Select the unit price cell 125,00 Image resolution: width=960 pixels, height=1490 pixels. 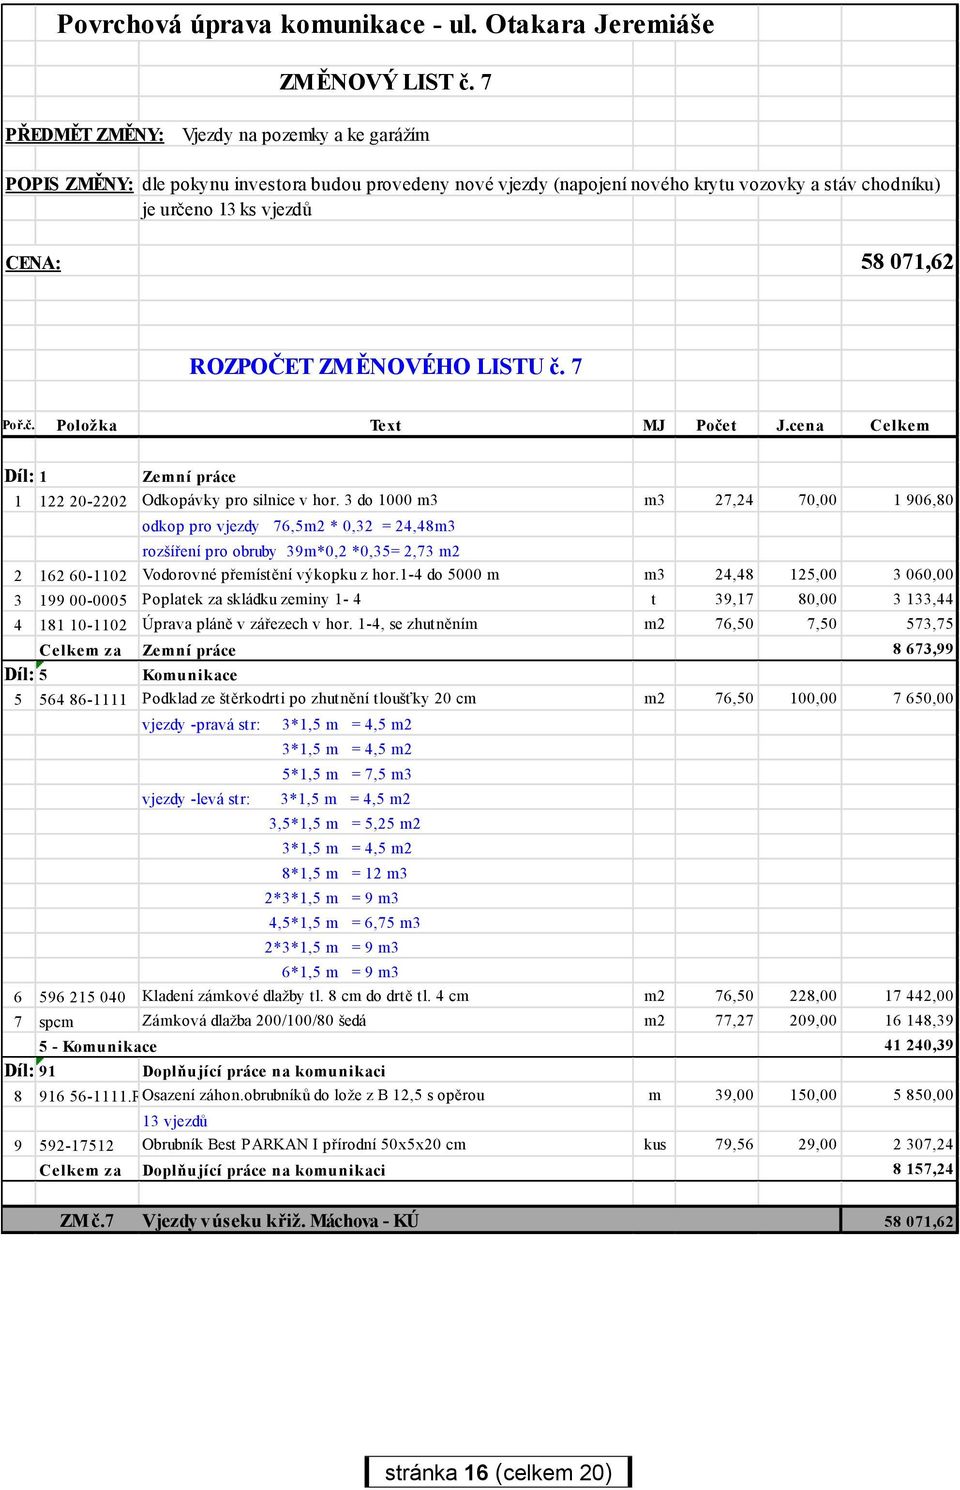click(813, 575)
